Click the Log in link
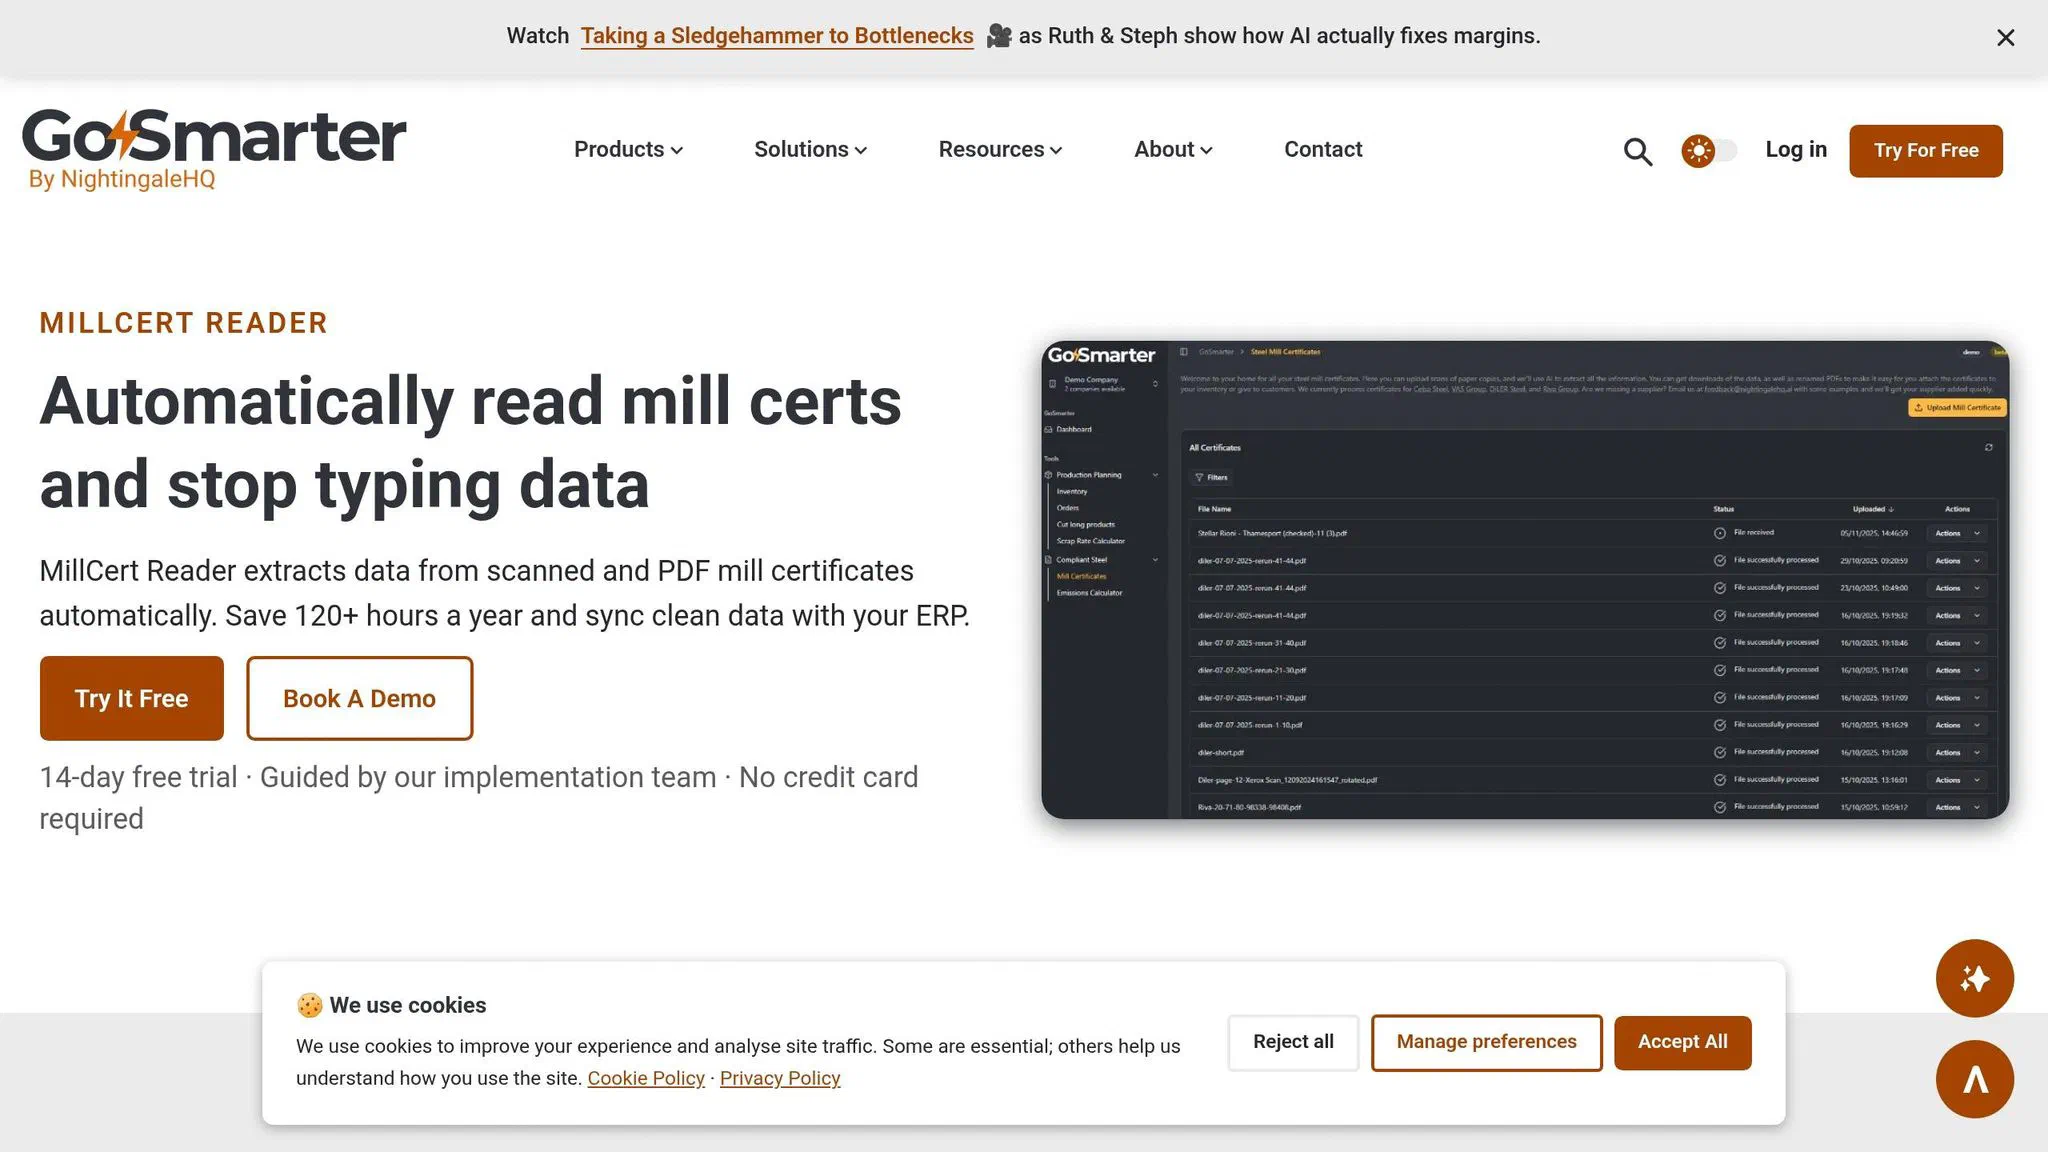Viewport: 2048px width, 1152px height. (1795, 150)
